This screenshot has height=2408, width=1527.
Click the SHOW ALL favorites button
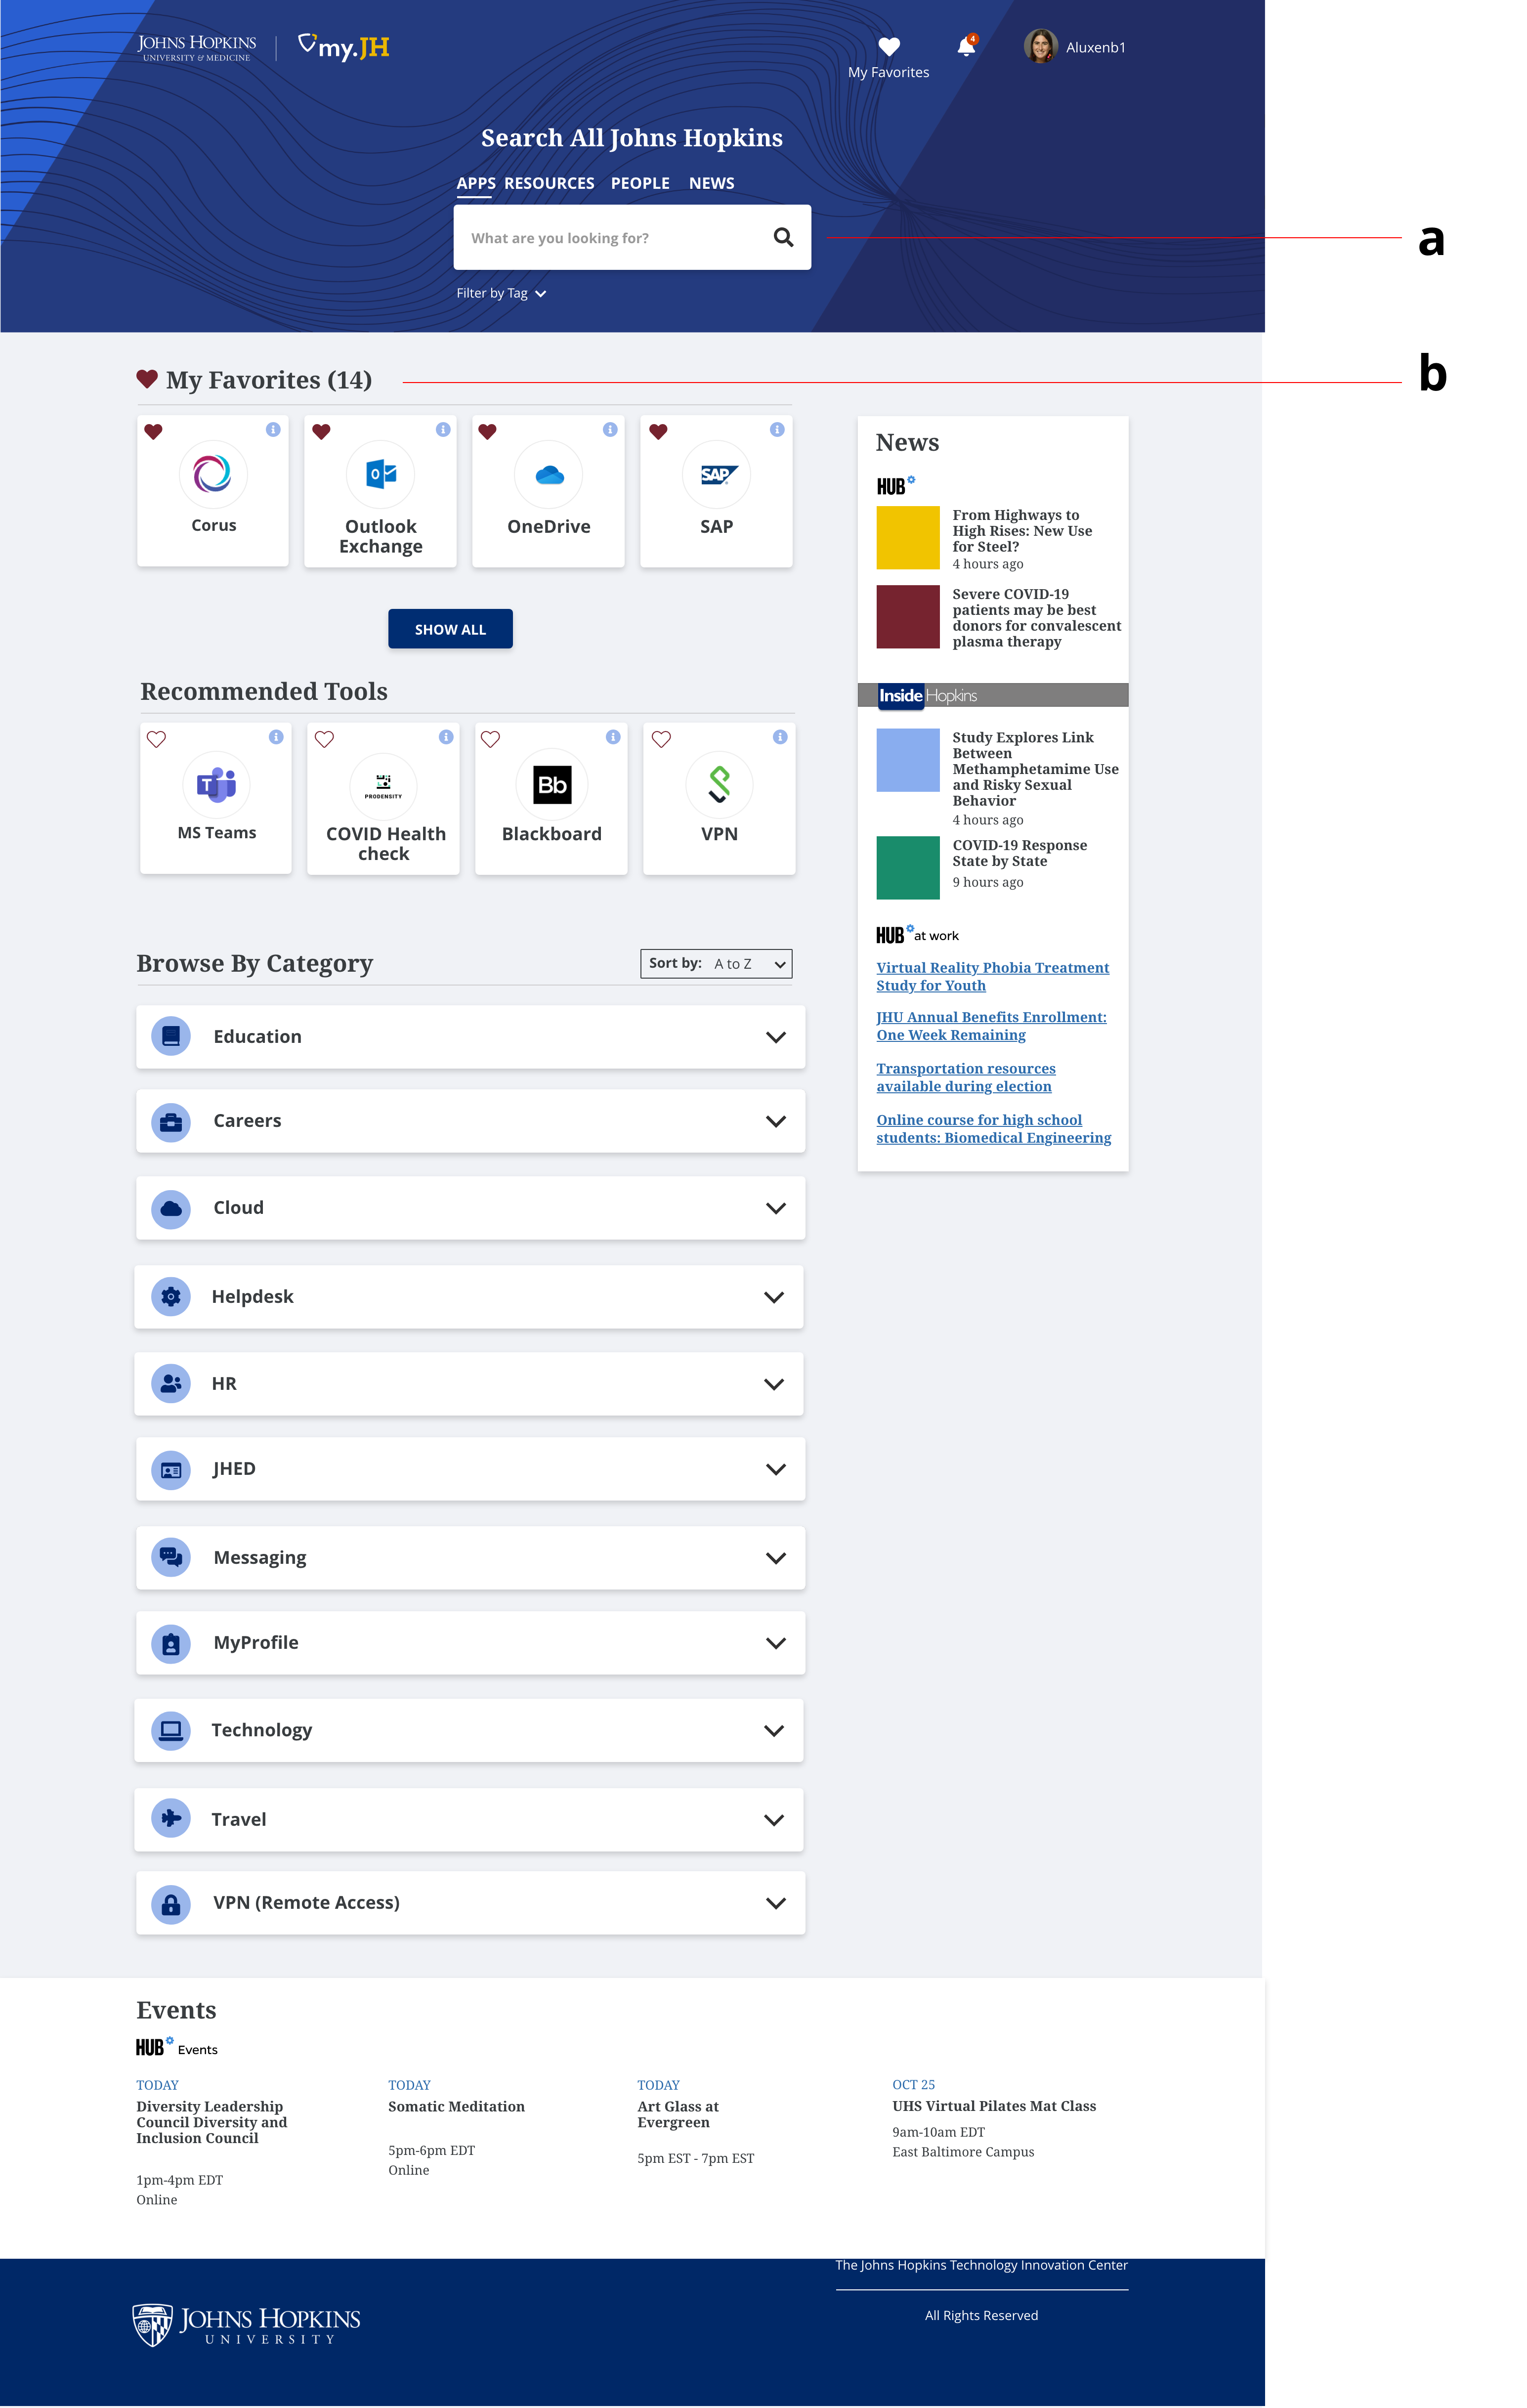point(450,629)
